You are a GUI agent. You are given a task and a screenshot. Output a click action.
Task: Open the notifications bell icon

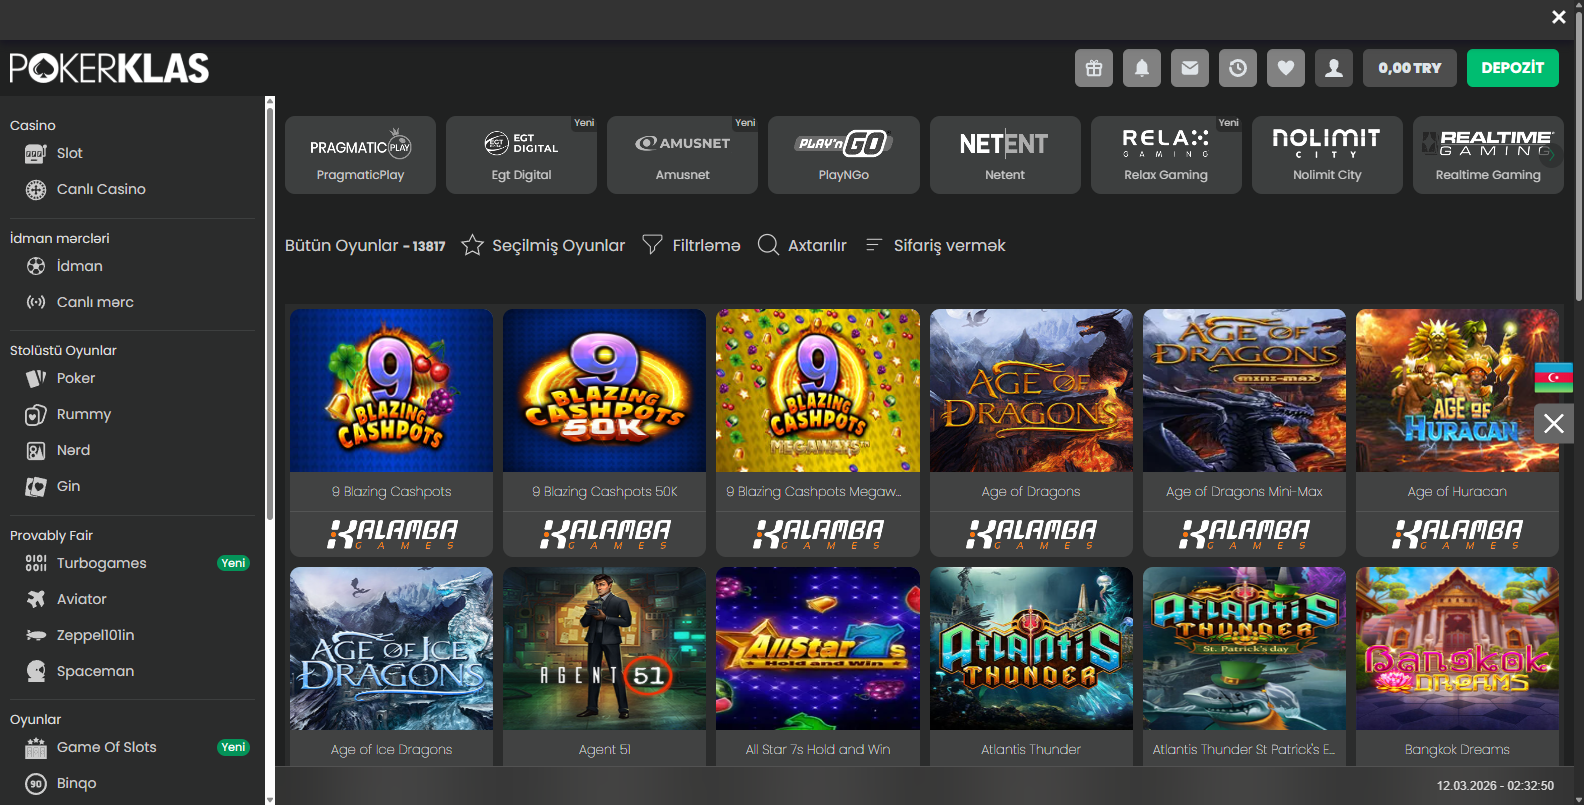1142,68
